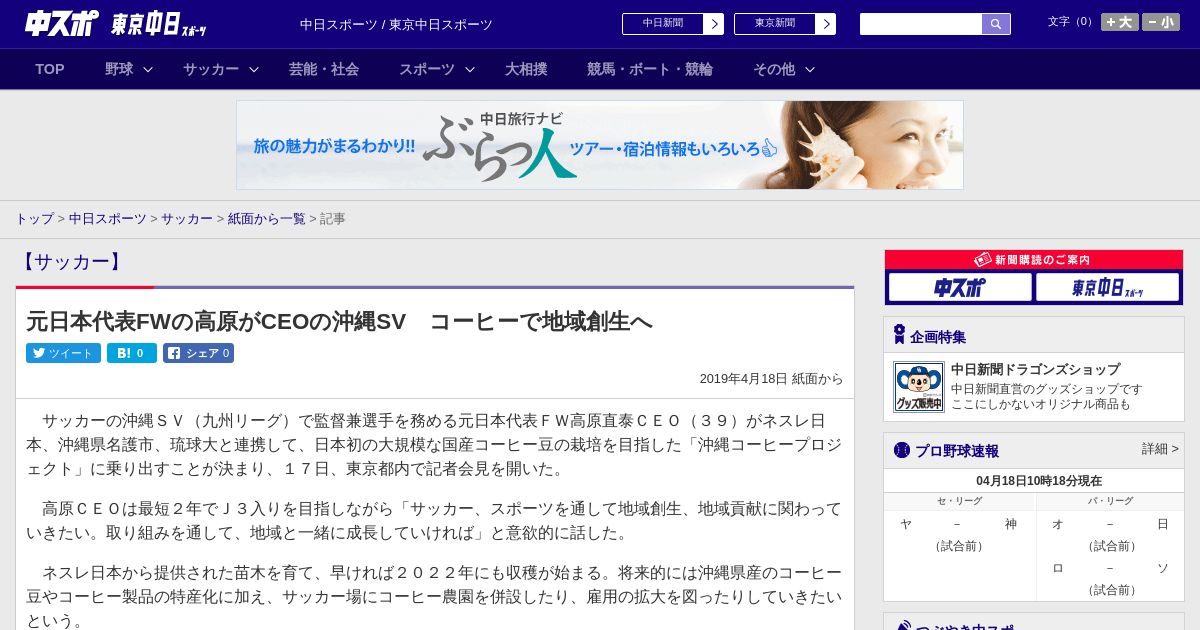Click the 2019年4月18日 紙面から date

[x=771, y=379]
